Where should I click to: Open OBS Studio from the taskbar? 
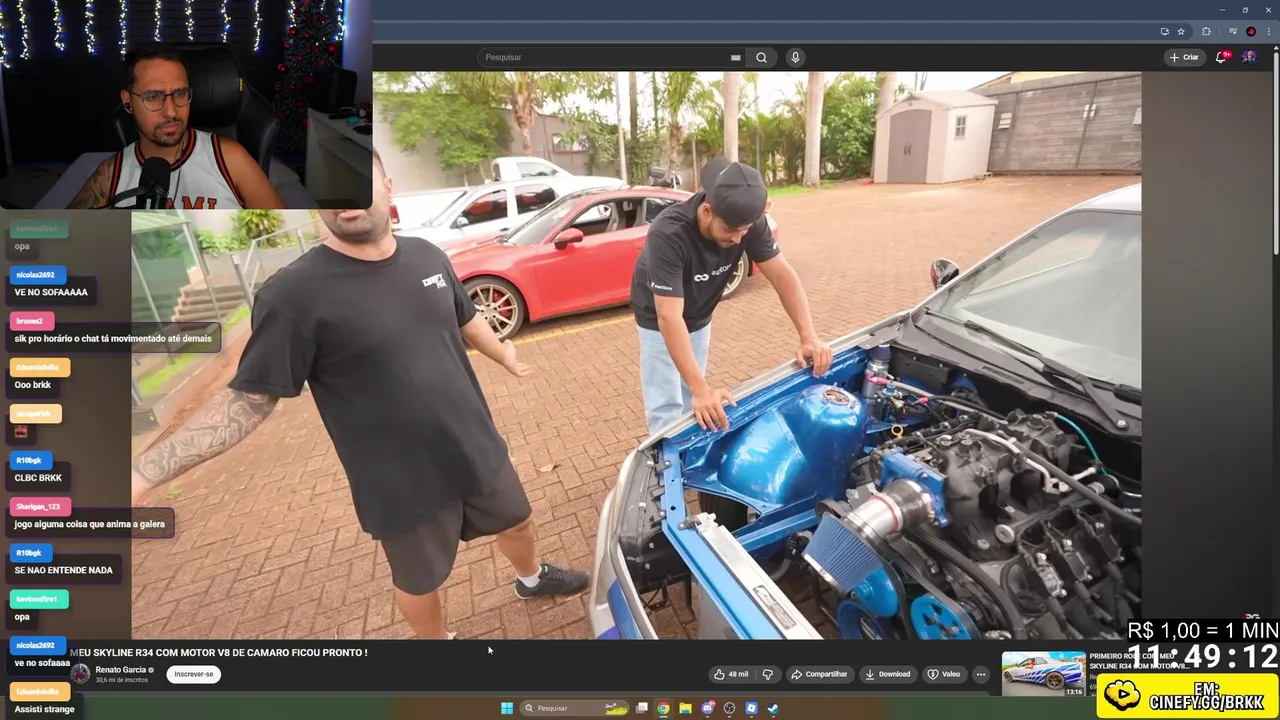[x=729, y=708]
